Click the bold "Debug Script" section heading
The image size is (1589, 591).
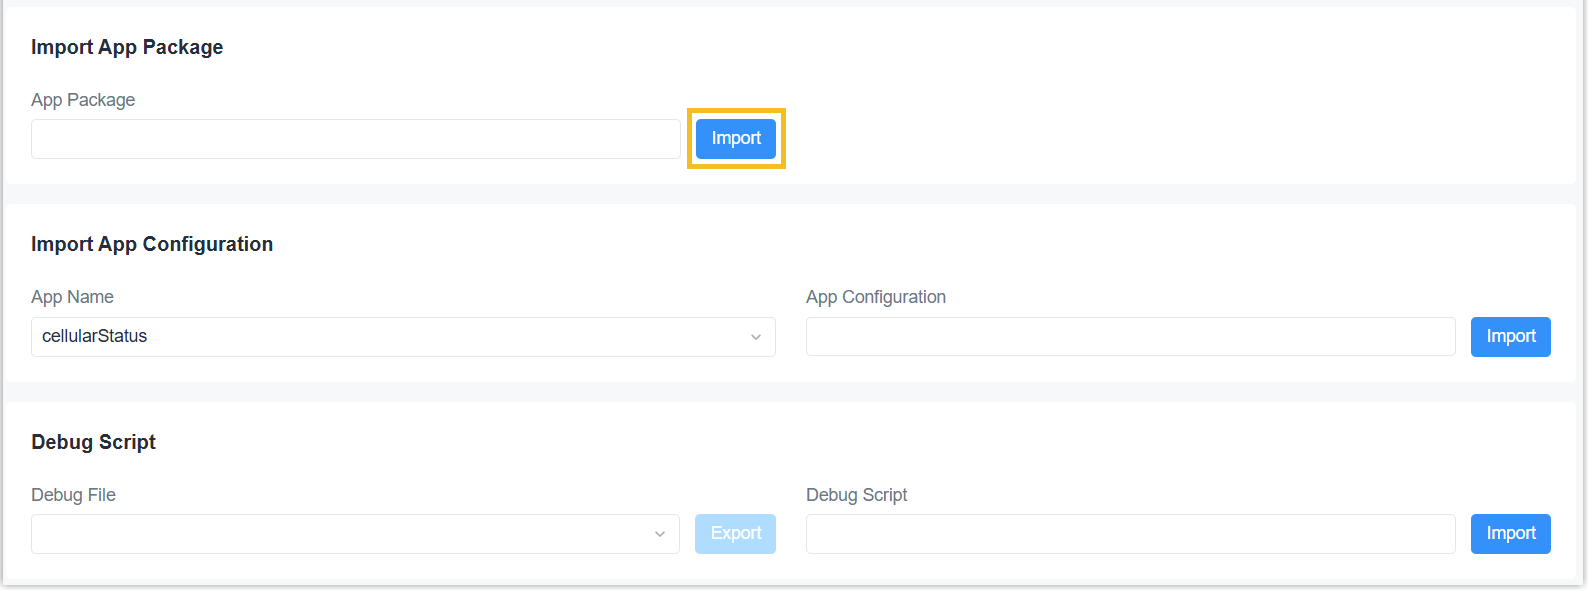[x=94, y=442]
